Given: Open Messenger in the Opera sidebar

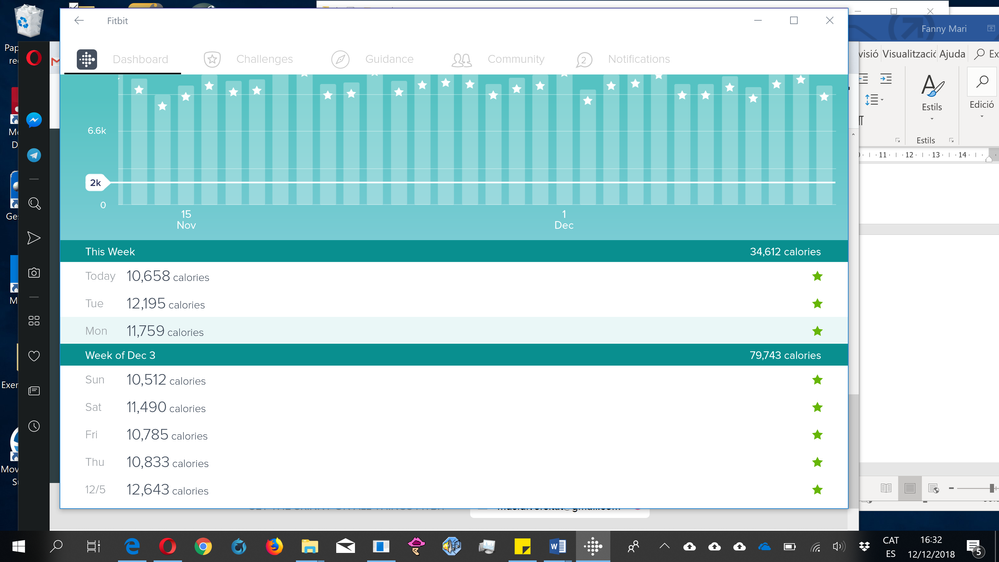Looking at the screenshot, I should click(34, 120).
